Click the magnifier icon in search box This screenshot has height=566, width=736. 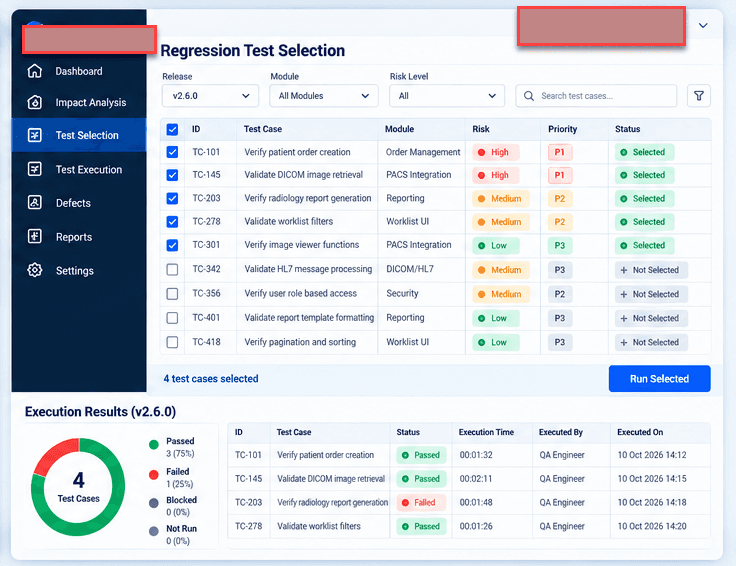(529, 96)
